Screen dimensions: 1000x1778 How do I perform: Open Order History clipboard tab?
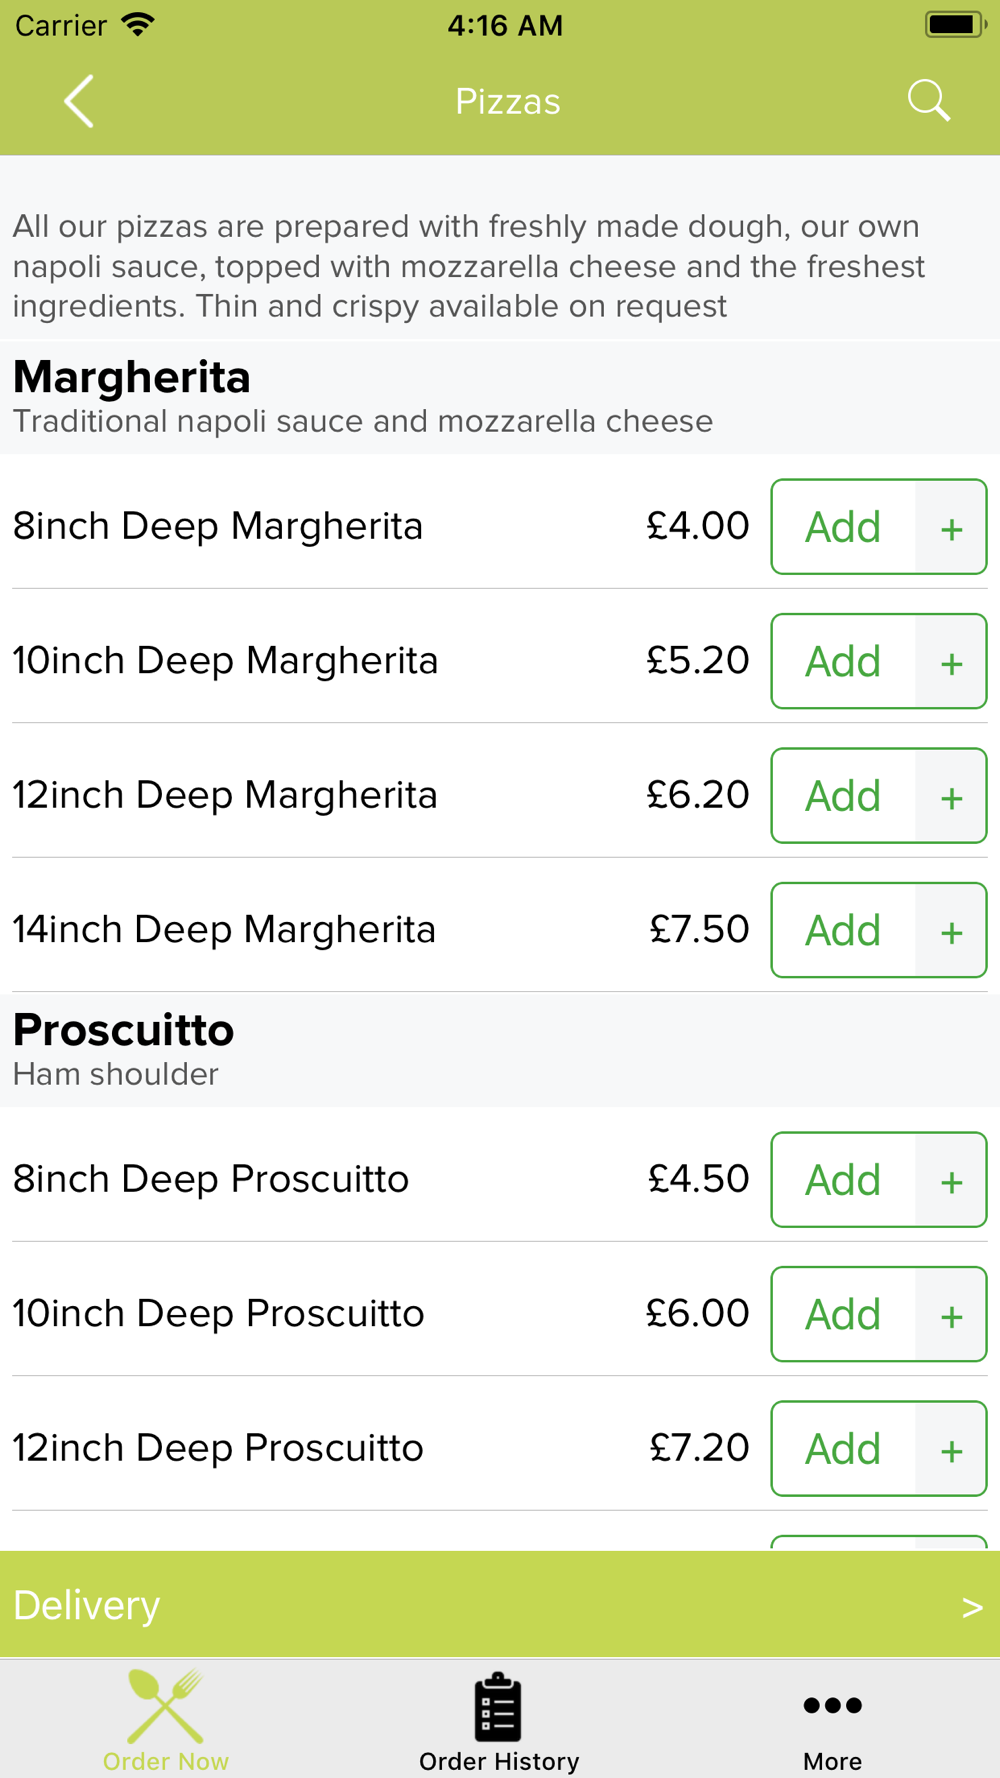pos(499,1720)
